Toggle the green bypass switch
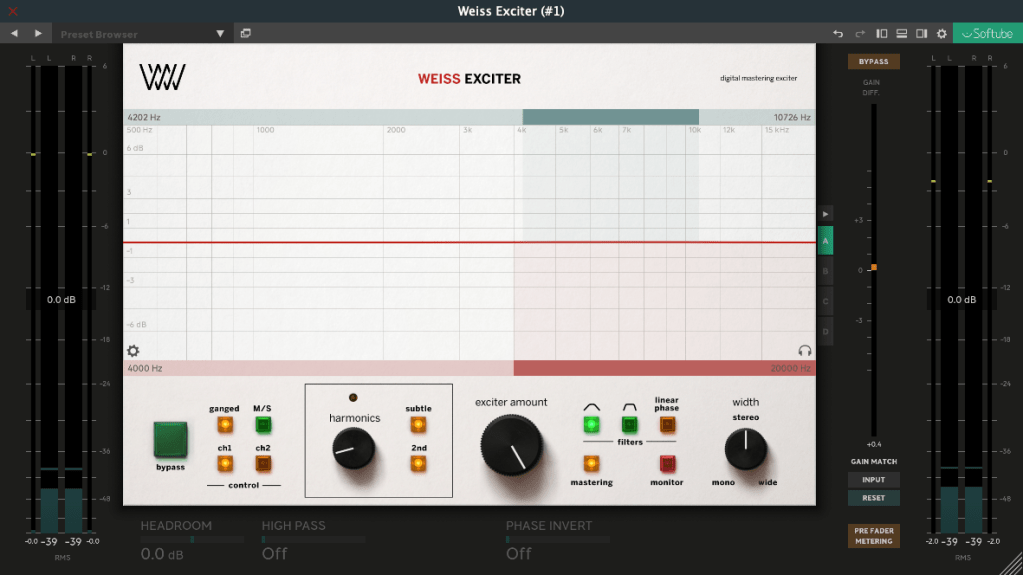1023x575 pixels. [x=170, y=440]
